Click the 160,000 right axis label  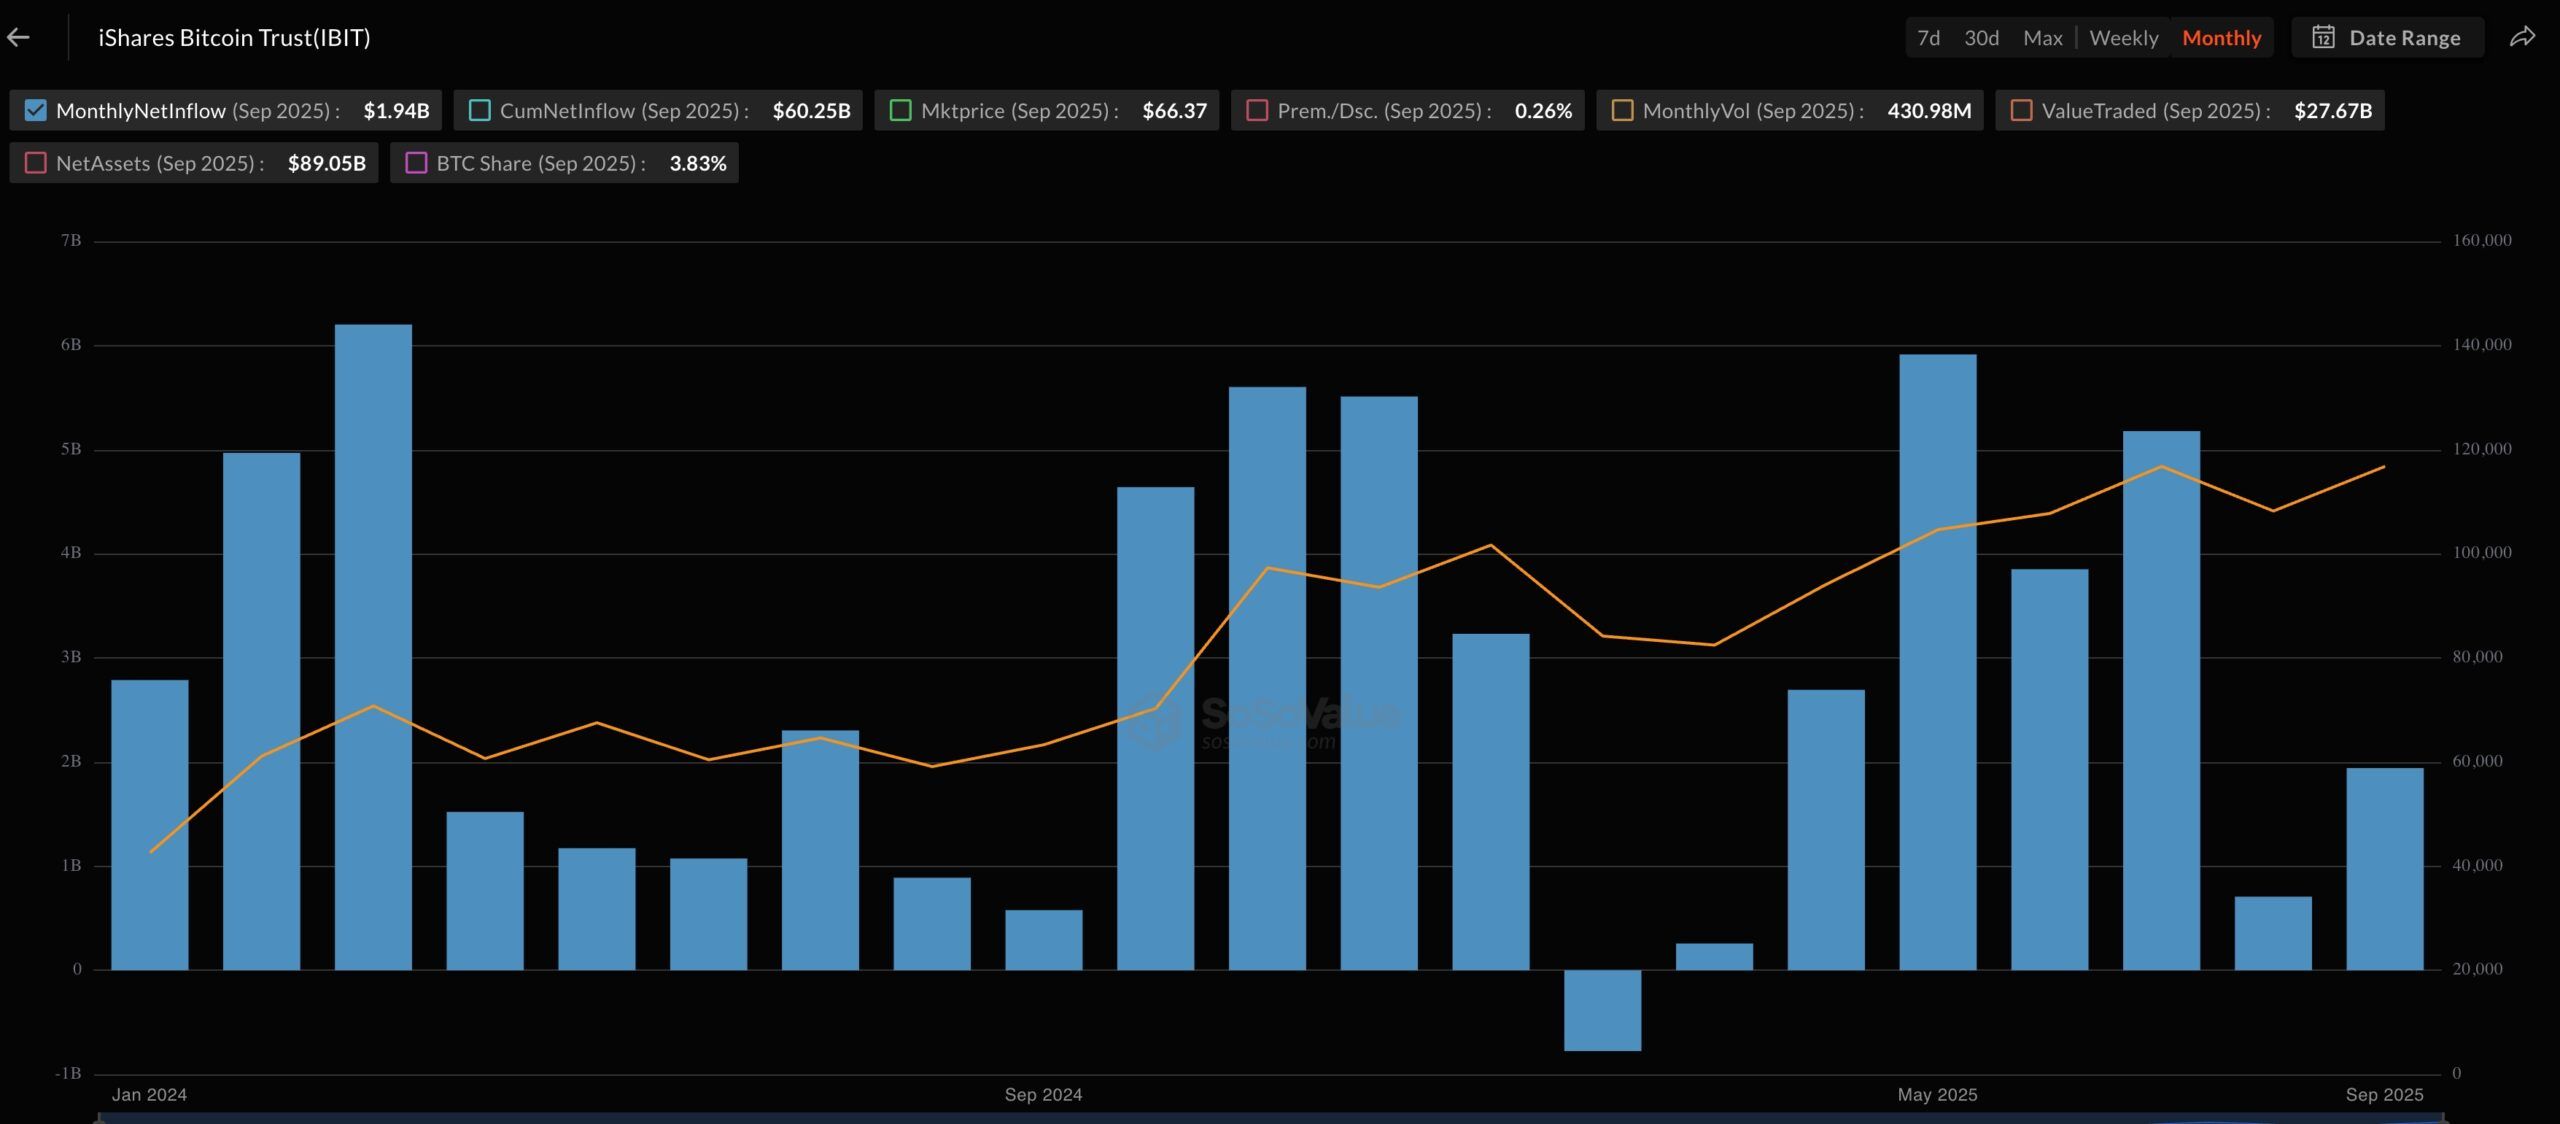point(2481,240)
